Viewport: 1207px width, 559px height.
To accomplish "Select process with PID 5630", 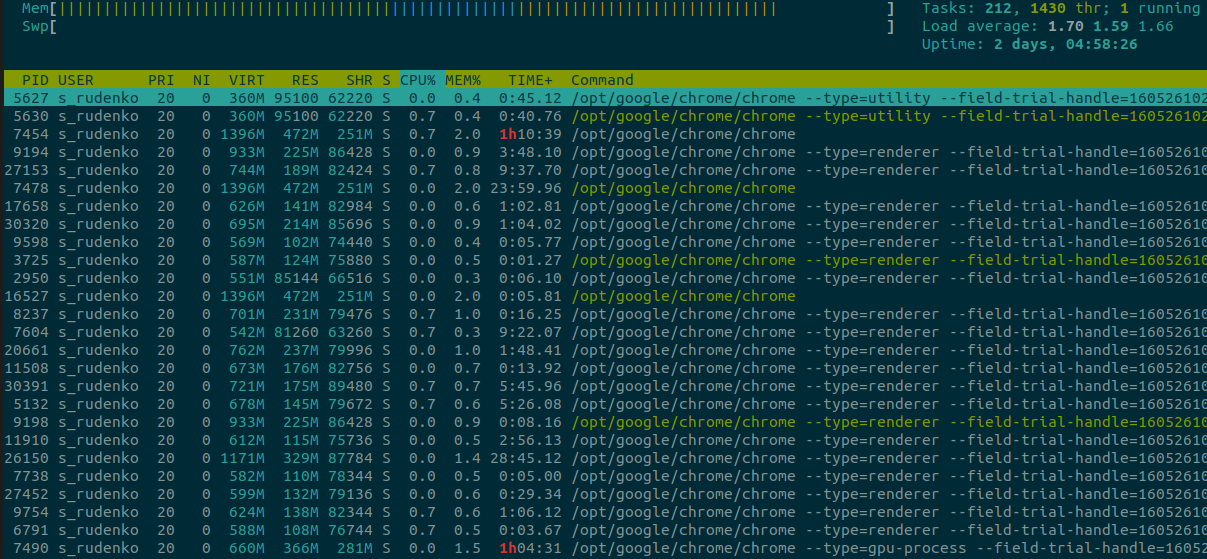I will pyautogui.click(x=603, y=116).
